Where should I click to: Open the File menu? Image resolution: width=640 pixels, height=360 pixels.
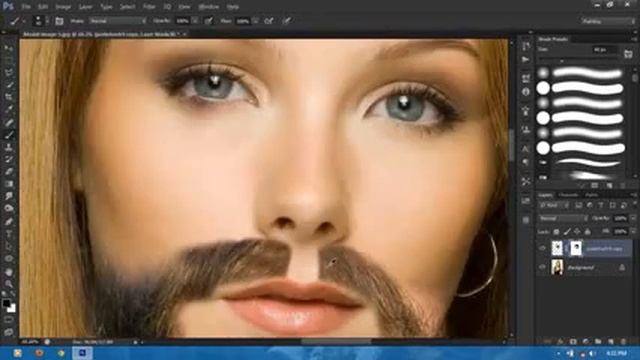26,7
